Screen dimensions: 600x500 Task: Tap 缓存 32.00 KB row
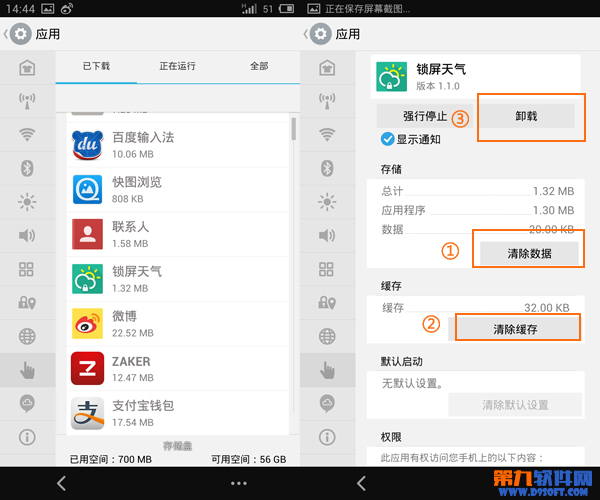(x=476, y=308)
